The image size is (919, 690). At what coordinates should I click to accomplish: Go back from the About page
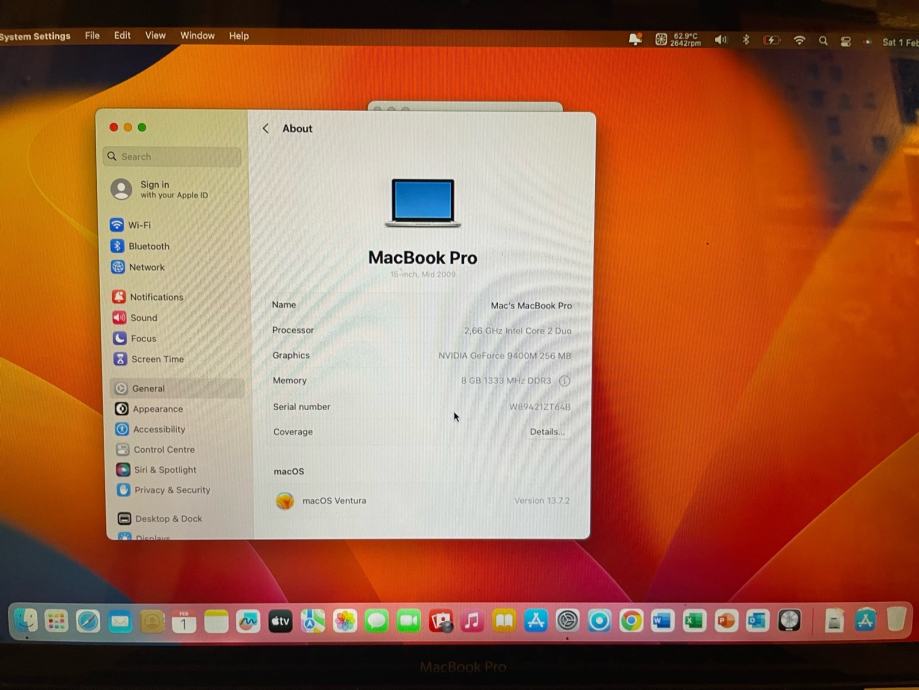coord(266,128)
